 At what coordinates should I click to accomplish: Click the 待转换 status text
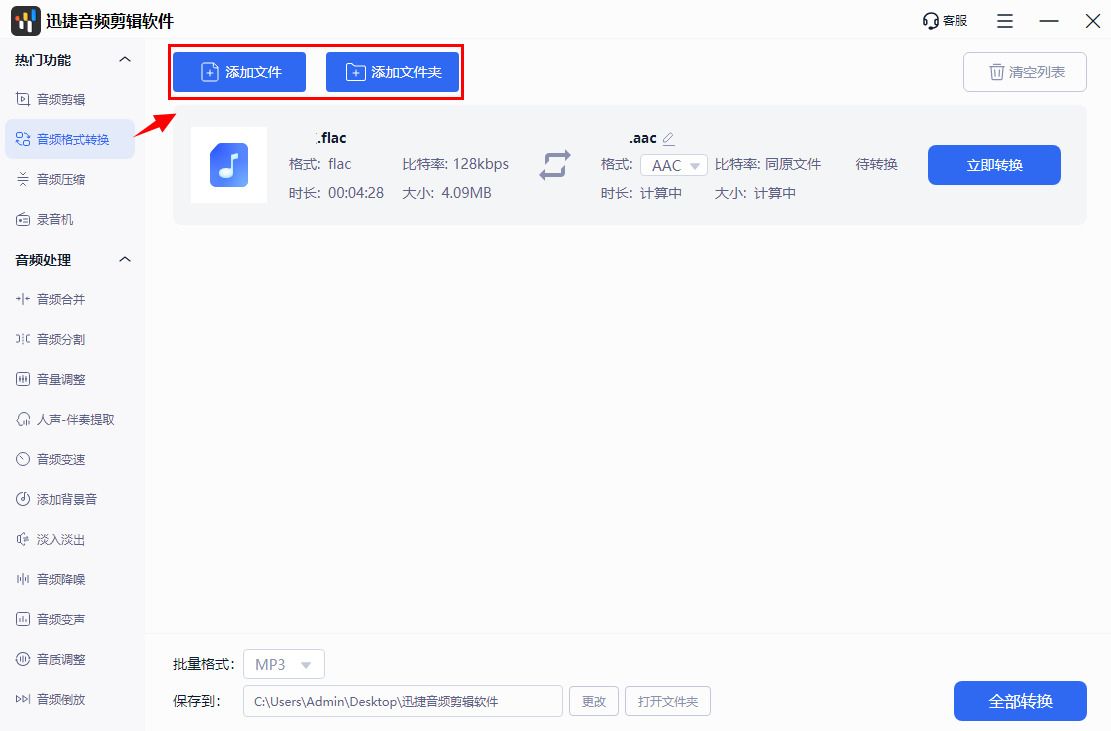pyautogui.click(x=876, y=164)
